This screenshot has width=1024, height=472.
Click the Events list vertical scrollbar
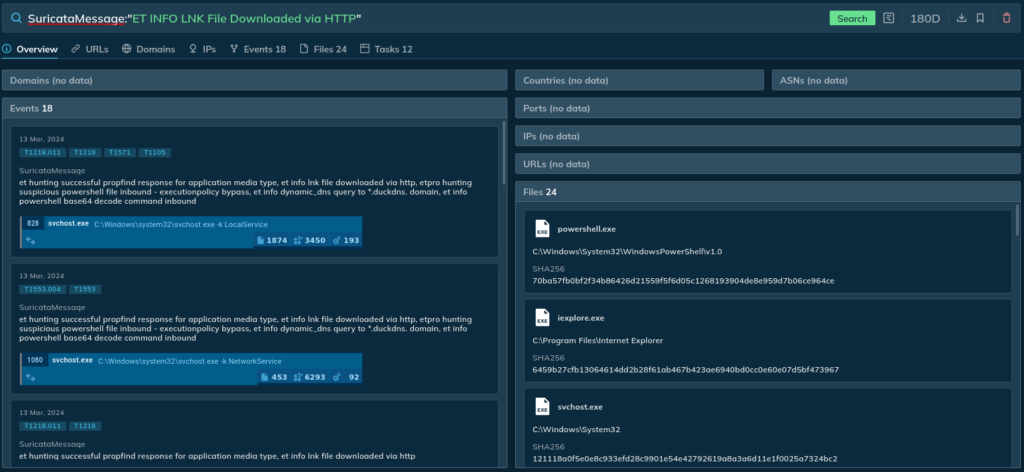503,160
